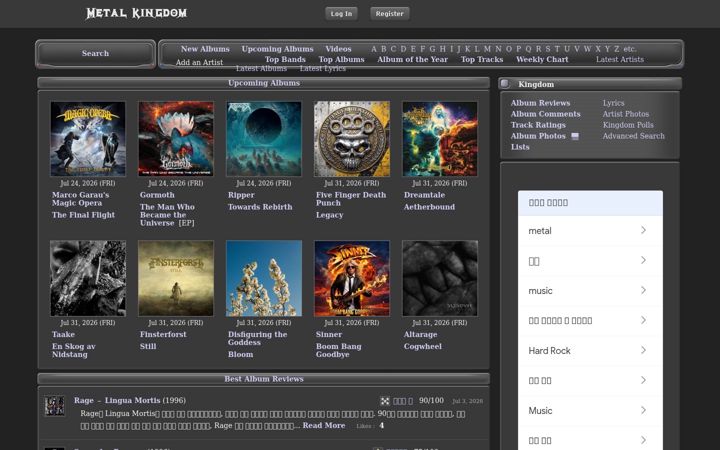Open Finsterforst Still album cover
The height and width of the screenshot is (450, 720).
tap(176, 278)
